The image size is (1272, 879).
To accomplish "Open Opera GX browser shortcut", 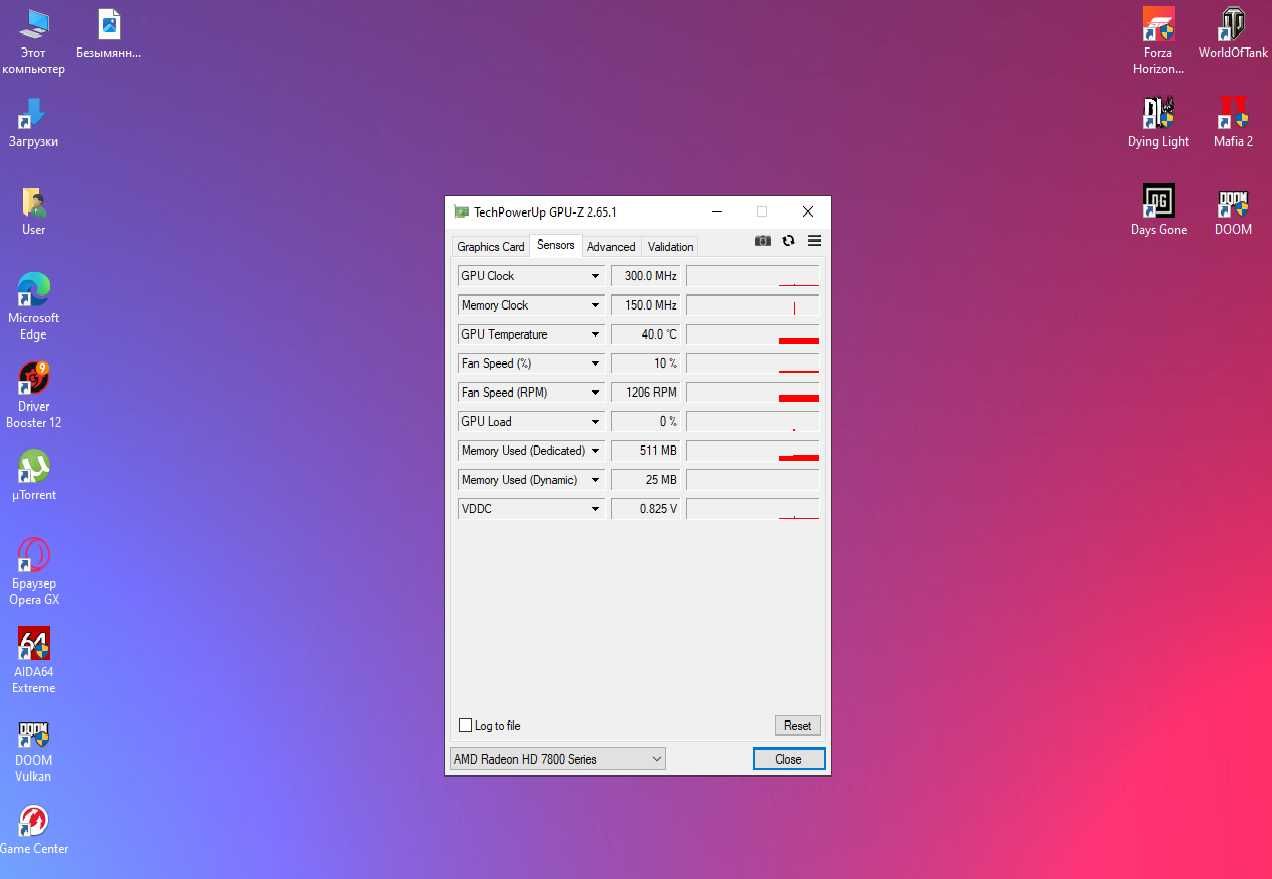I will 33,572.
